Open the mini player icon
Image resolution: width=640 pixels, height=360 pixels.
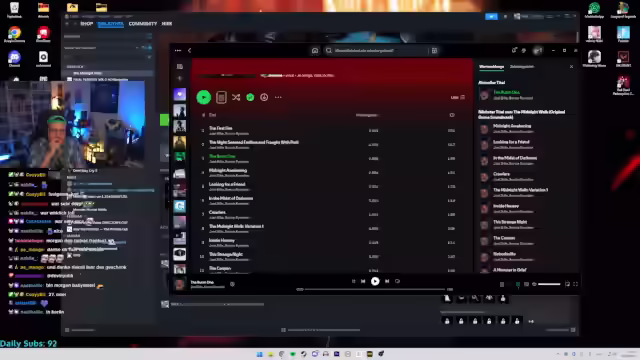pyautogui.click(x=567, y=284)
